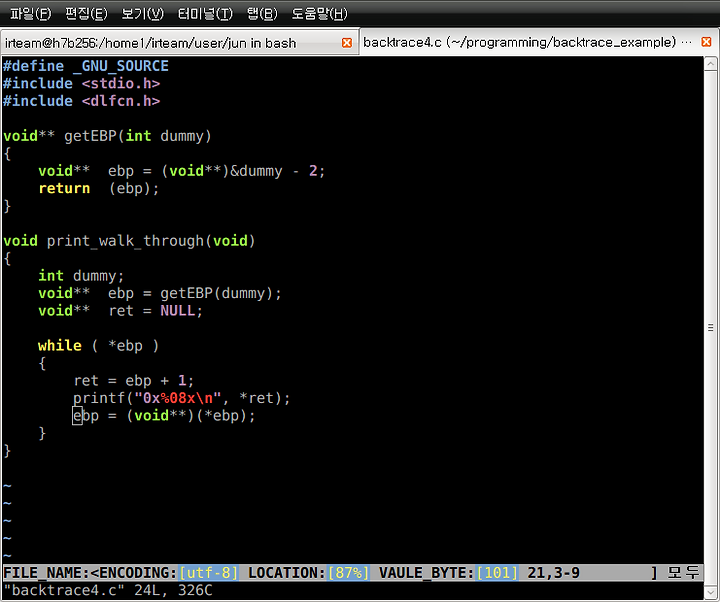Open the 터미널(T) menu
The width and height of the screenshot is (720, 602).
[x=205, y=13]
